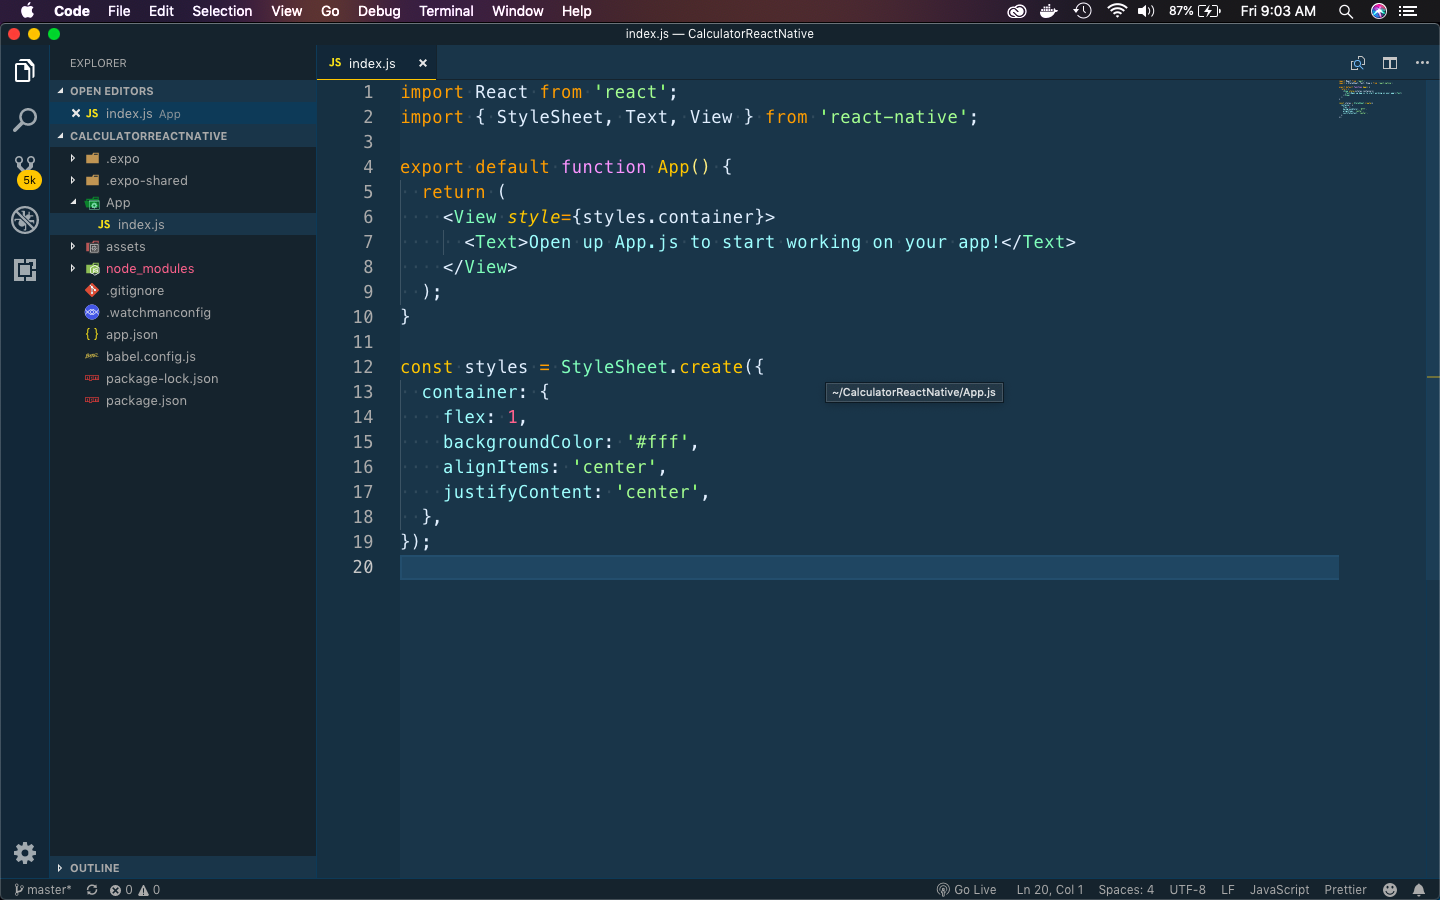Open the Debug menu
Viewport: 1440px width, 900px height.
pyautogui.click(x=379, y=11)
